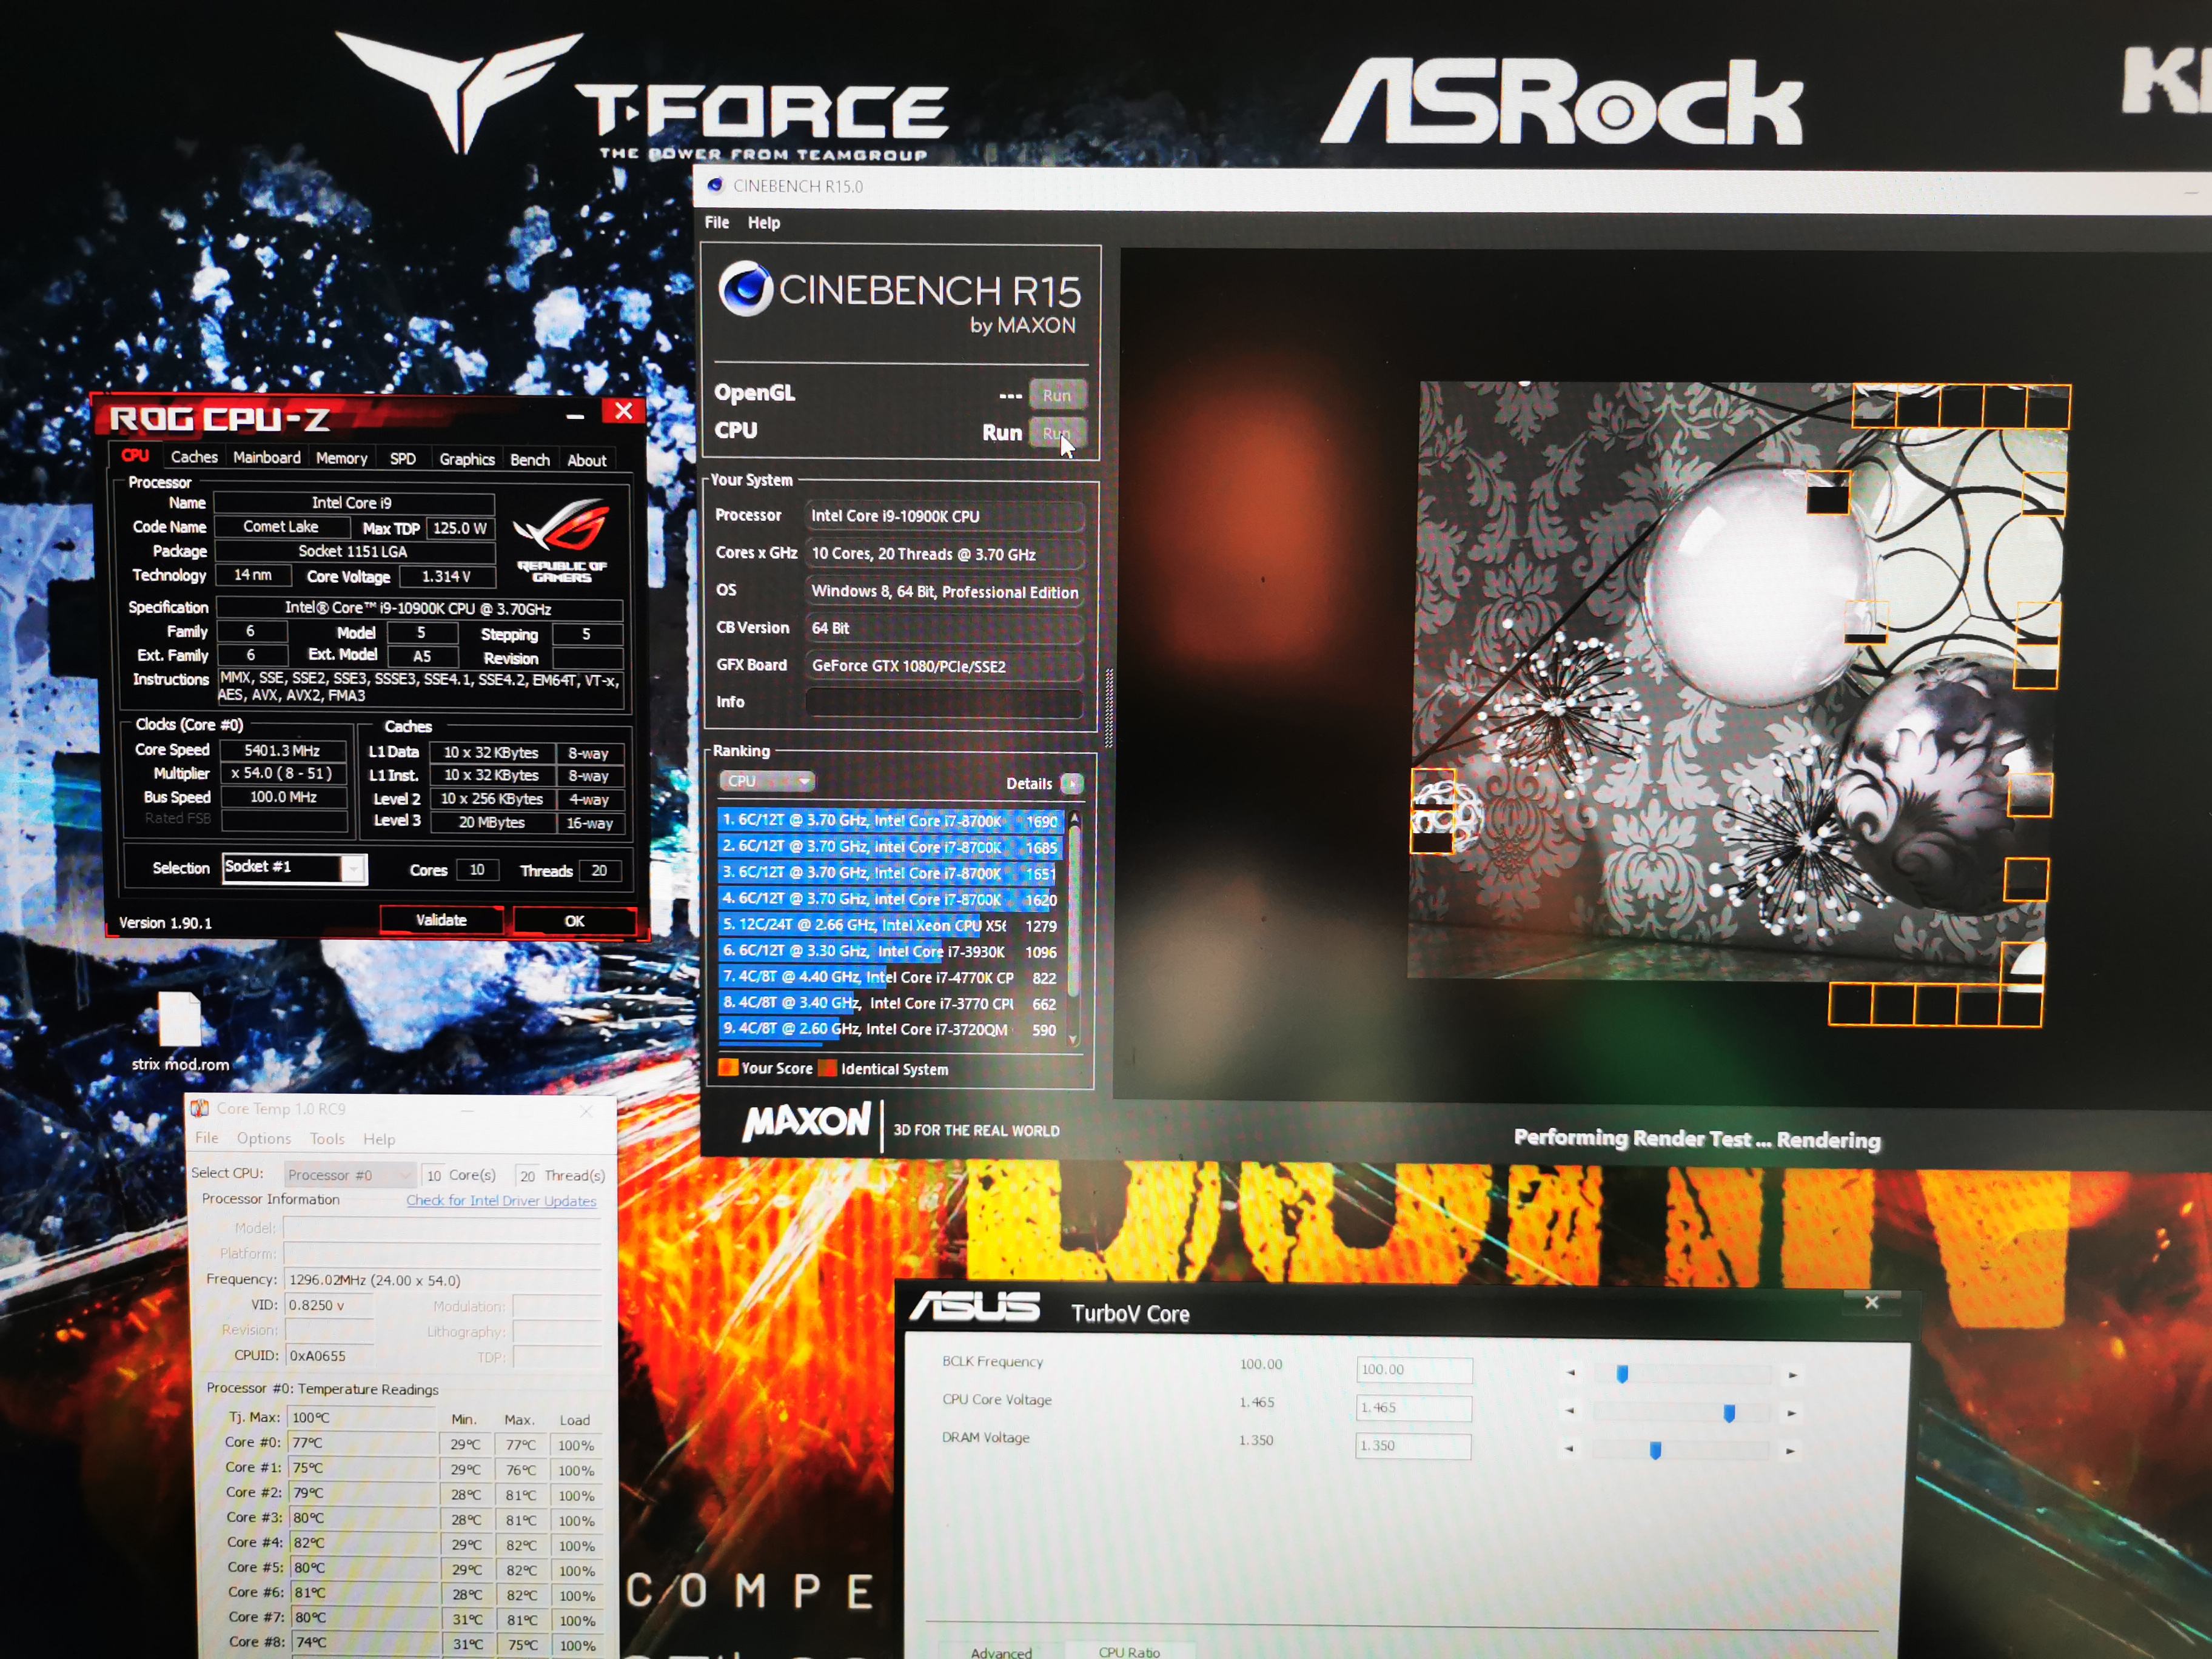Open the Advanced tab in TurboV Core

pyautogui.click(x=1001, y=1651)
